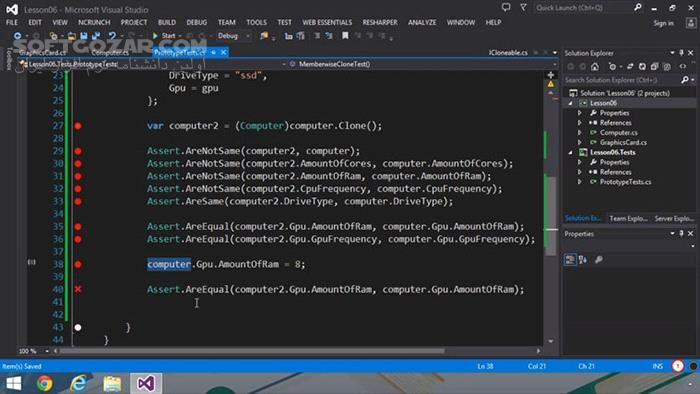The height and width of the screenshot is (394, 700).
Task: Click the failing X marker on line 40
Action: coord(78,289)
